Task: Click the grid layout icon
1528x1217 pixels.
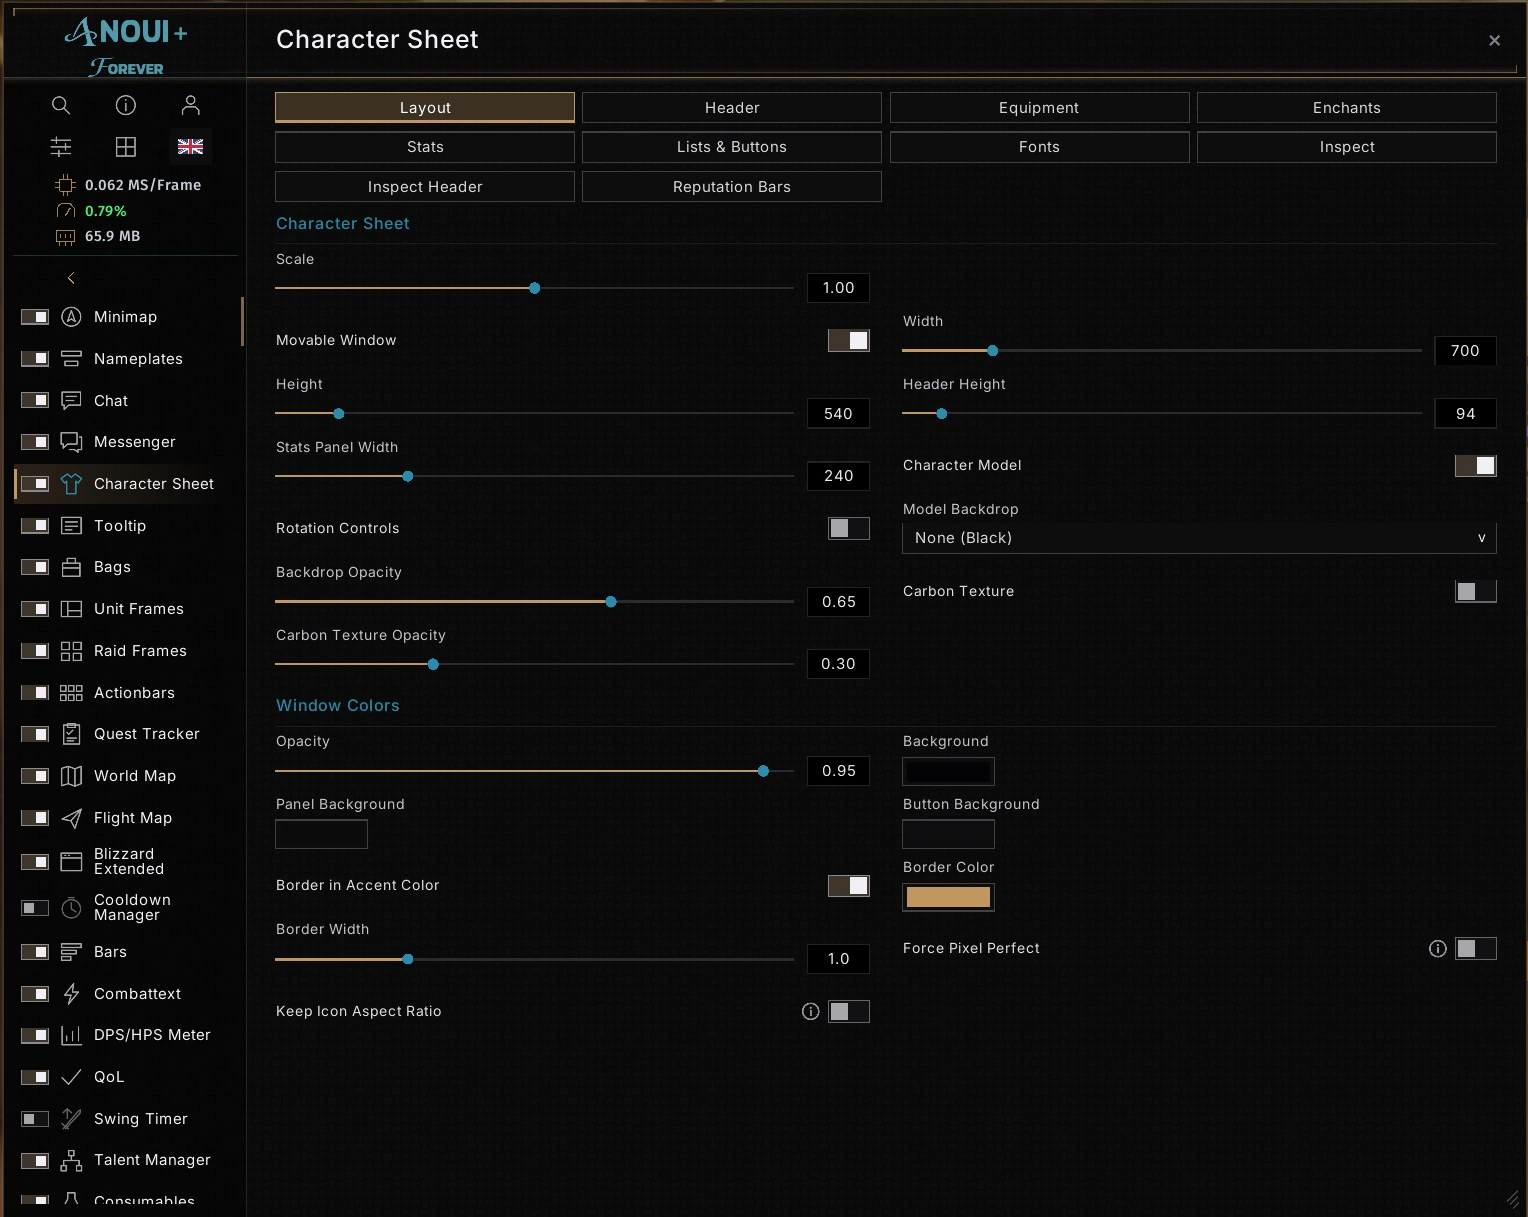Action: 126,147
